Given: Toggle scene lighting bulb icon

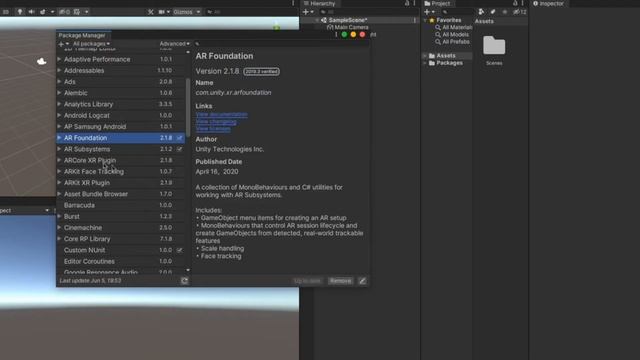Looking at the screenshot, I should [20, 12].
